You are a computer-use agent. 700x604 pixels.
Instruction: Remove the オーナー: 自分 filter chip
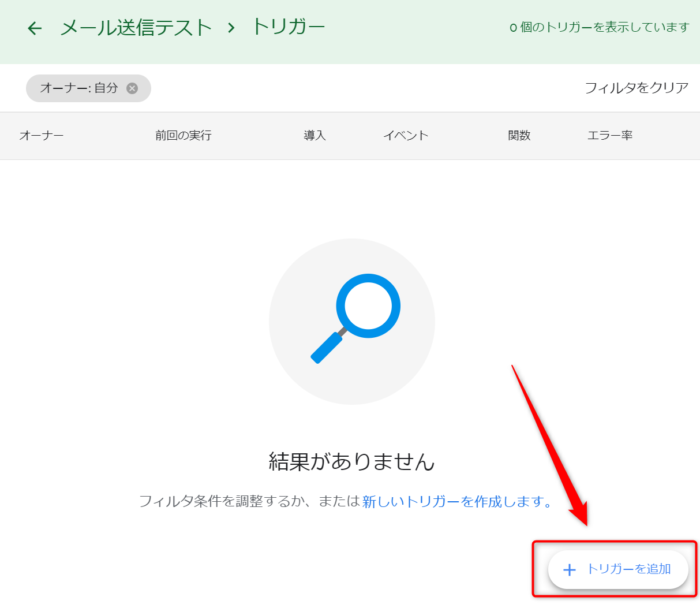point(132,88)
